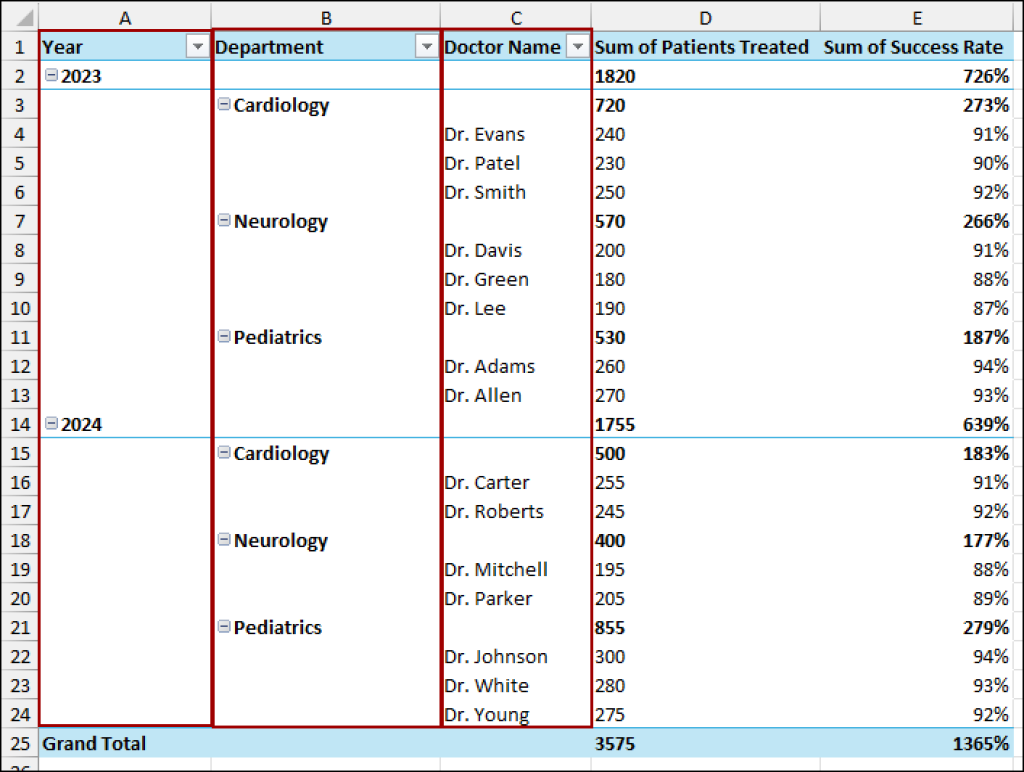Screen dimensions: 1024x772
Task: Collapse Cardiology under 2024
Action: pyautogui.click(x=224, y=453)
